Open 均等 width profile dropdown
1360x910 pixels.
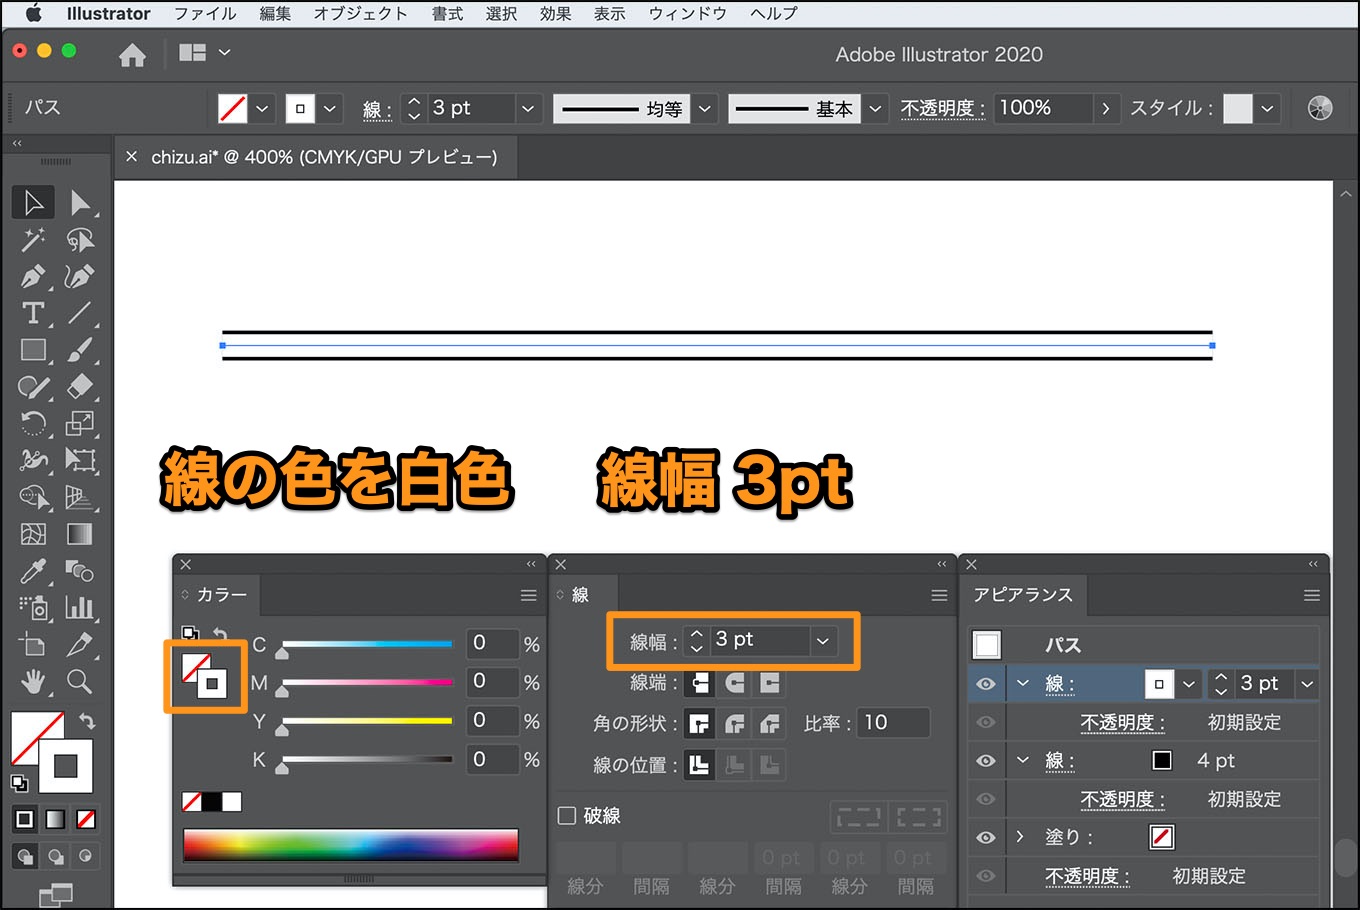click(705, 108)
